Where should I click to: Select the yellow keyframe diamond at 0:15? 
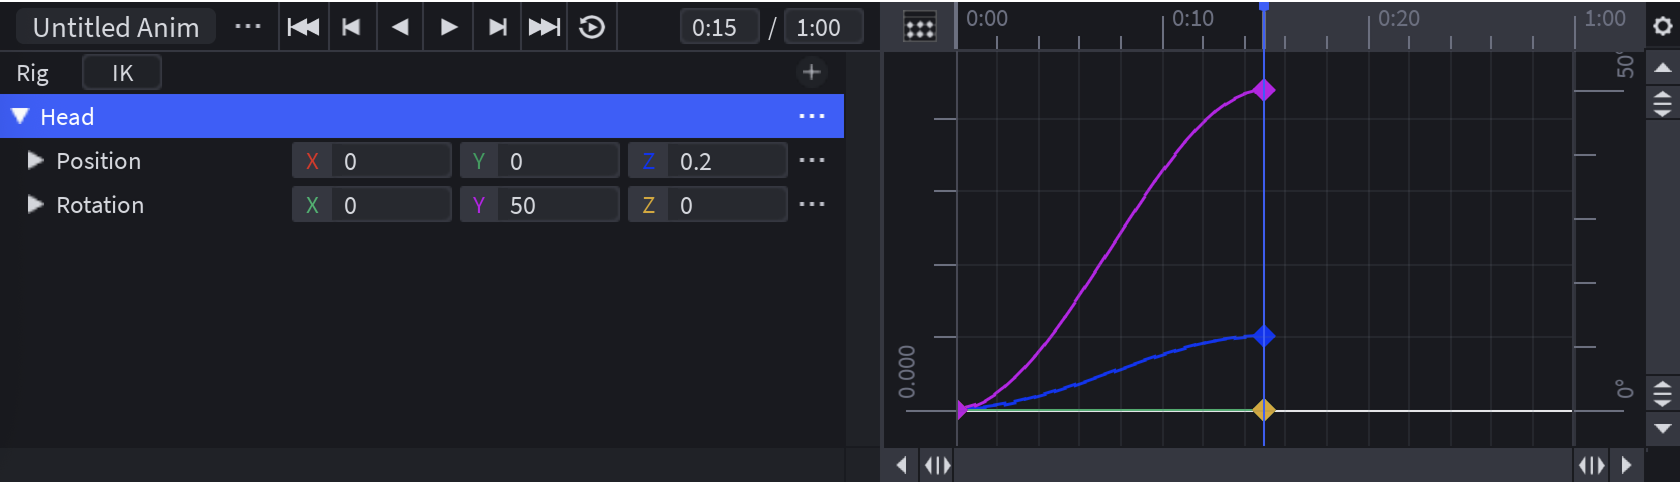coord(1264,410)
